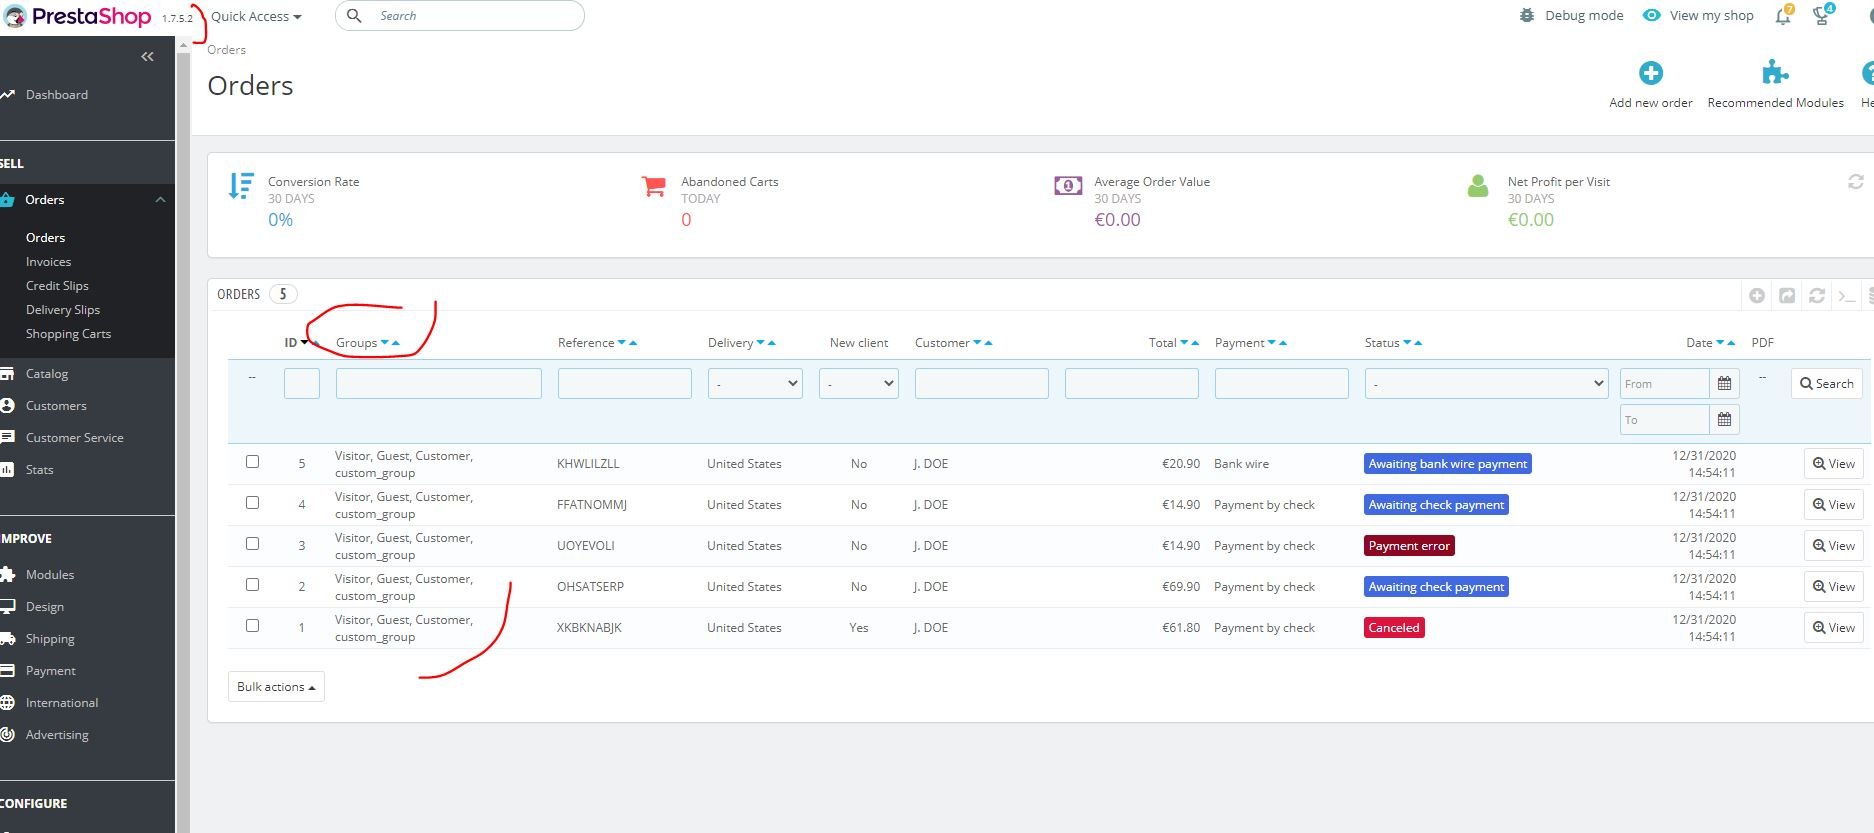
Task: Refresh the KPI statistics panel
Action: (x=1855, y=182)
